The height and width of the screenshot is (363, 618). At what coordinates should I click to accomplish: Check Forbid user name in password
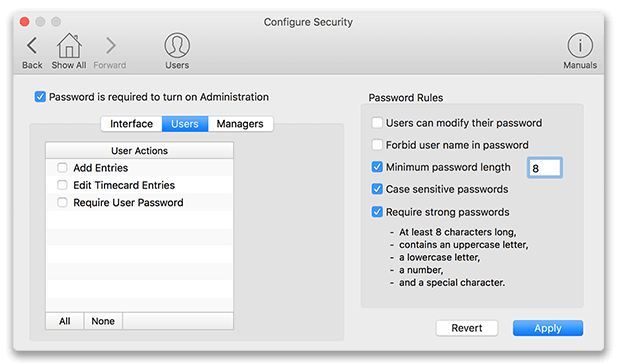coord(377,145)
